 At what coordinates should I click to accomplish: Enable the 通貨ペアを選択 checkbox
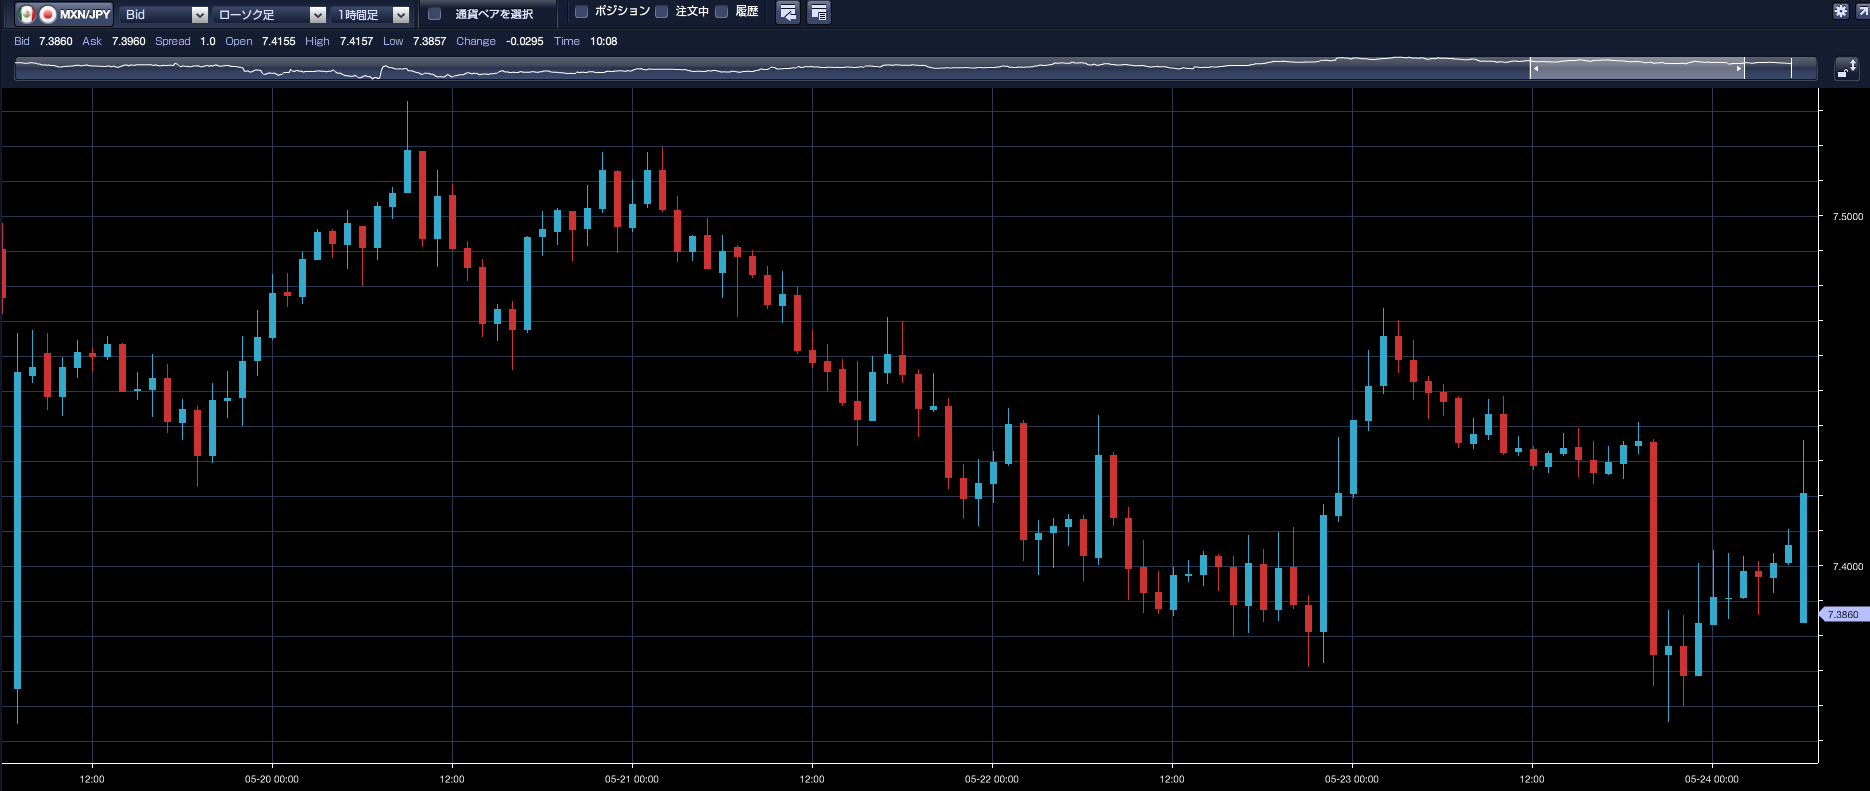click(435, 14)
